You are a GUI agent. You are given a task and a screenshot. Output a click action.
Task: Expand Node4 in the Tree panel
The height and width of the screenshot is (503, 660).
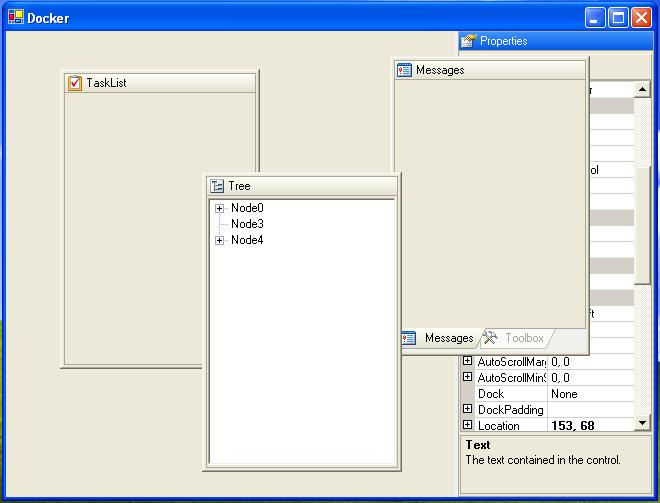pos(219,240)
